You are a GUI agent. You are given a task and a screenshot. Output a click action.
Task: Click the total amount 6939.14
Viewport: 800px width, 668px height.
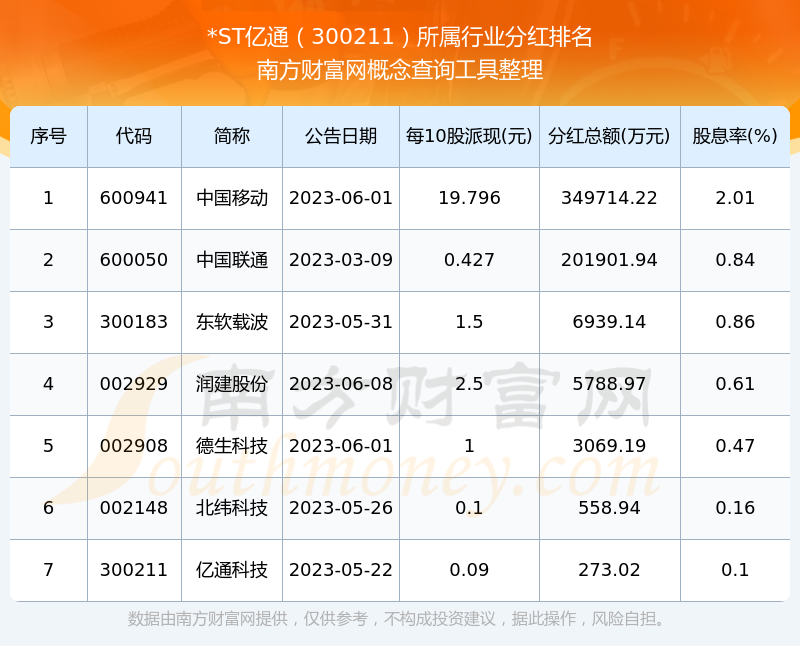[x=609, y=322]
